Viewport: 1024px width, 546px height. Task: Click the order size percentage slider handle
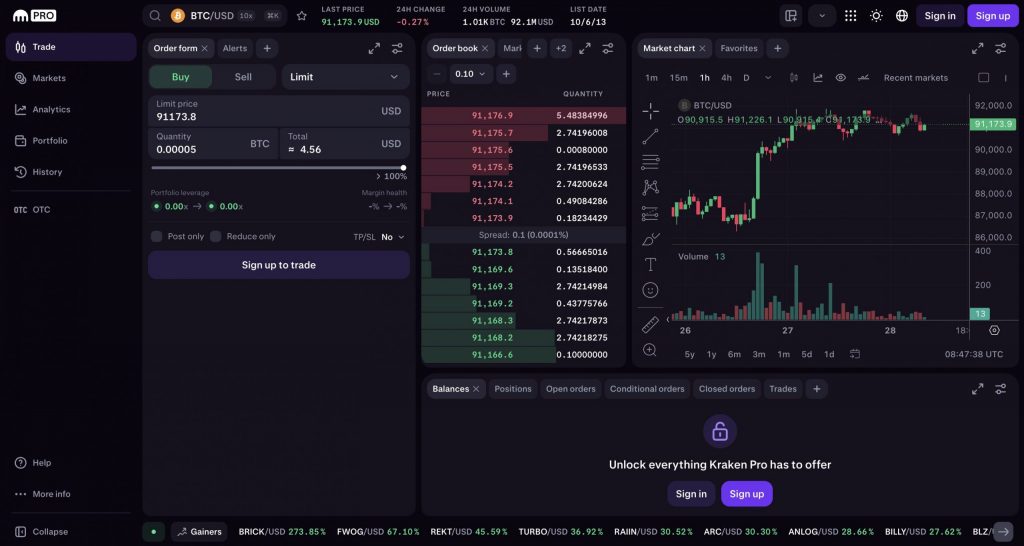(x=404, y=168)
